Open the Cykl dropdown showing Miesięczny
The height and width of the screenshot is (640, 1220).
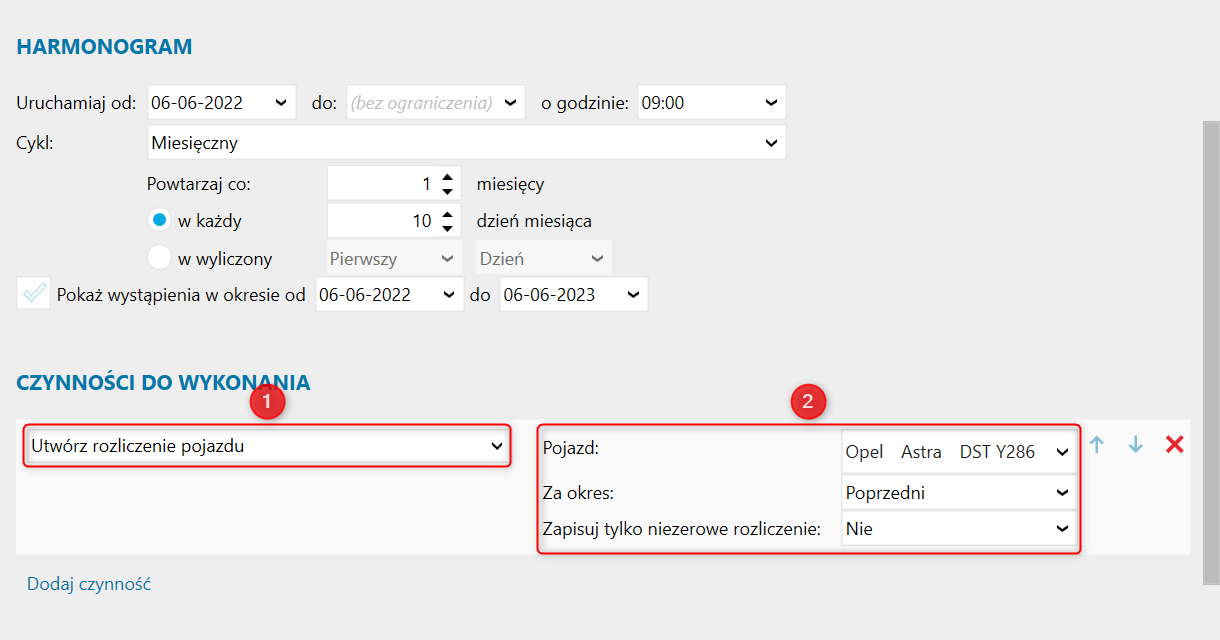pos(771,143)
